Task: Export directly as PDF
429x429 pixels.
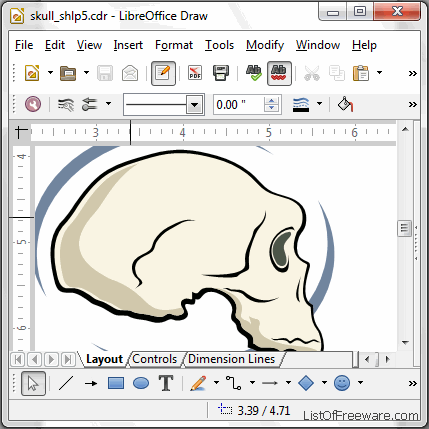Action: coord(195,73)
